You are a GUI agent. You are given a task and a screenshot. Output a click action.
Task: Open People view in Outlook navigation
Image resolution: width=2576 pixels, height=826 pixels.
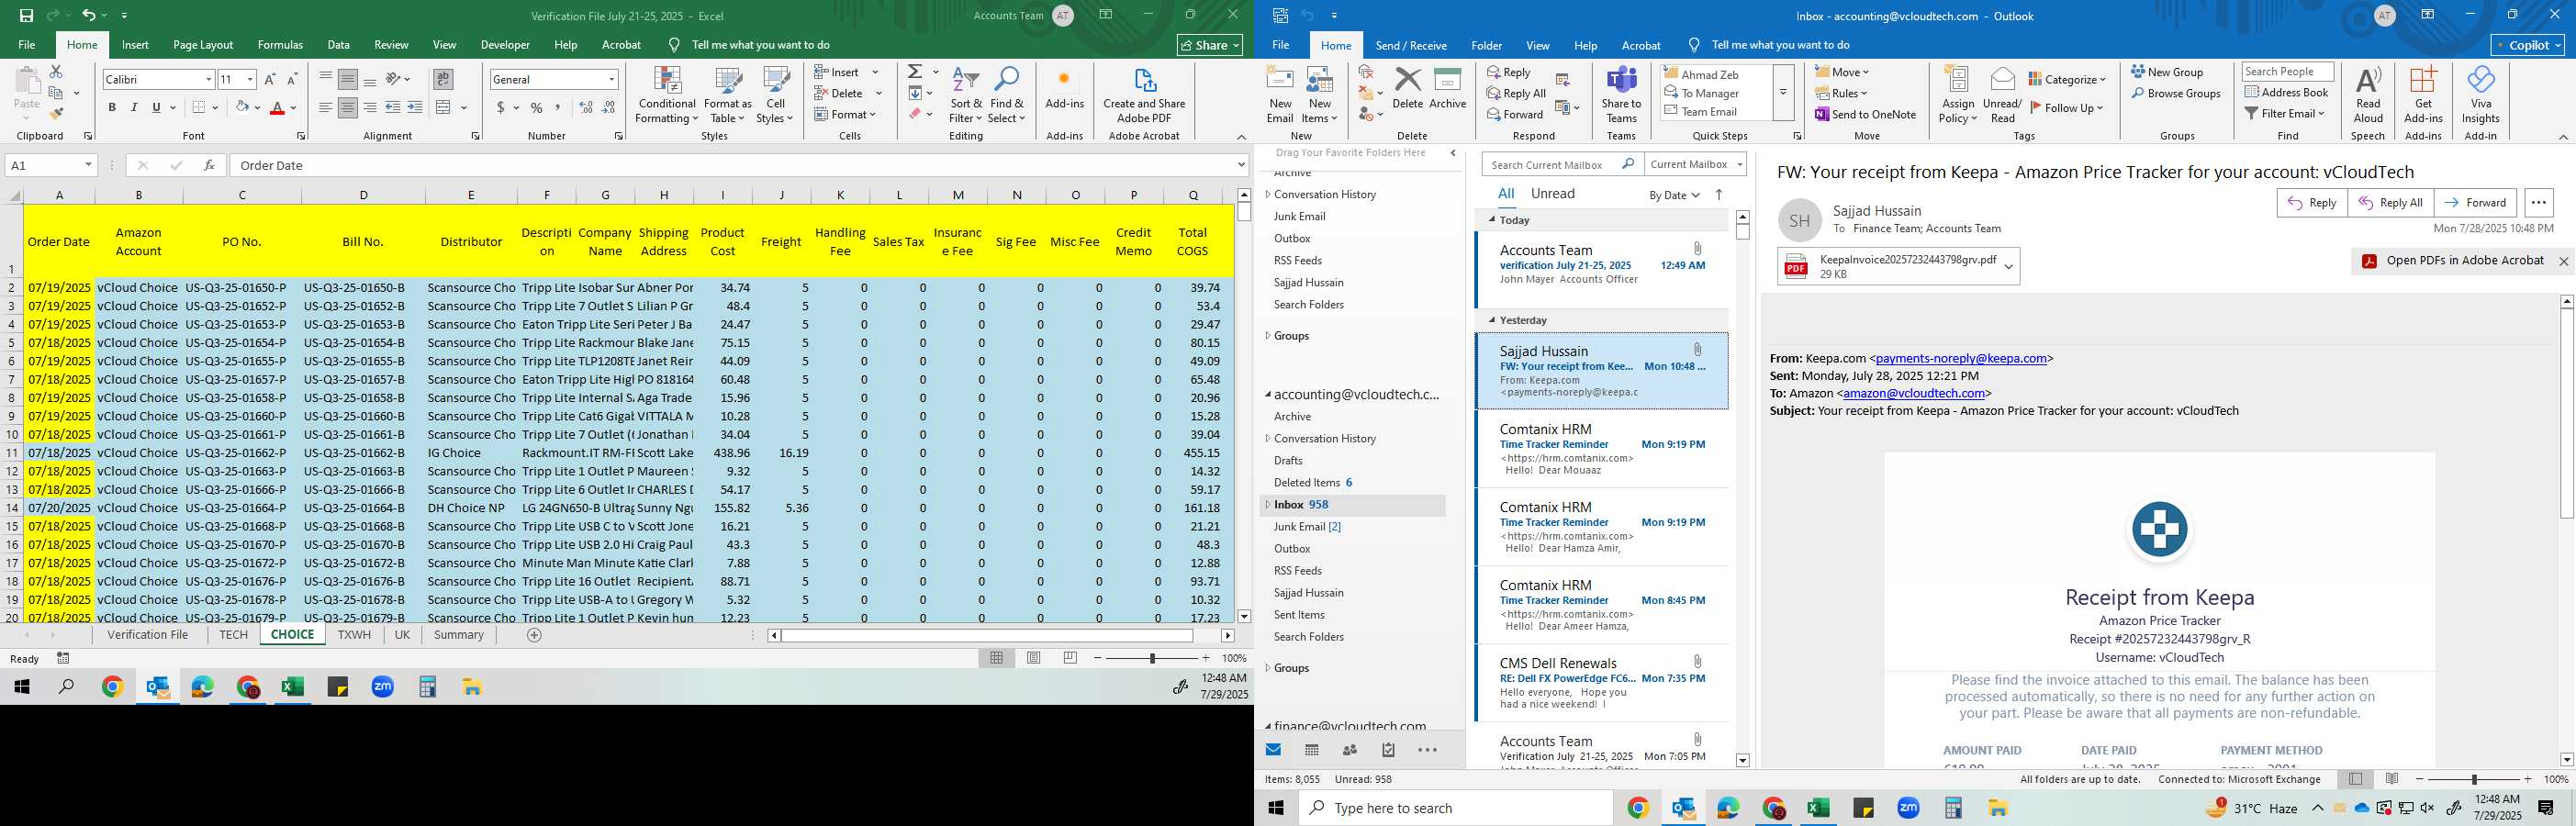point(1350,750)
